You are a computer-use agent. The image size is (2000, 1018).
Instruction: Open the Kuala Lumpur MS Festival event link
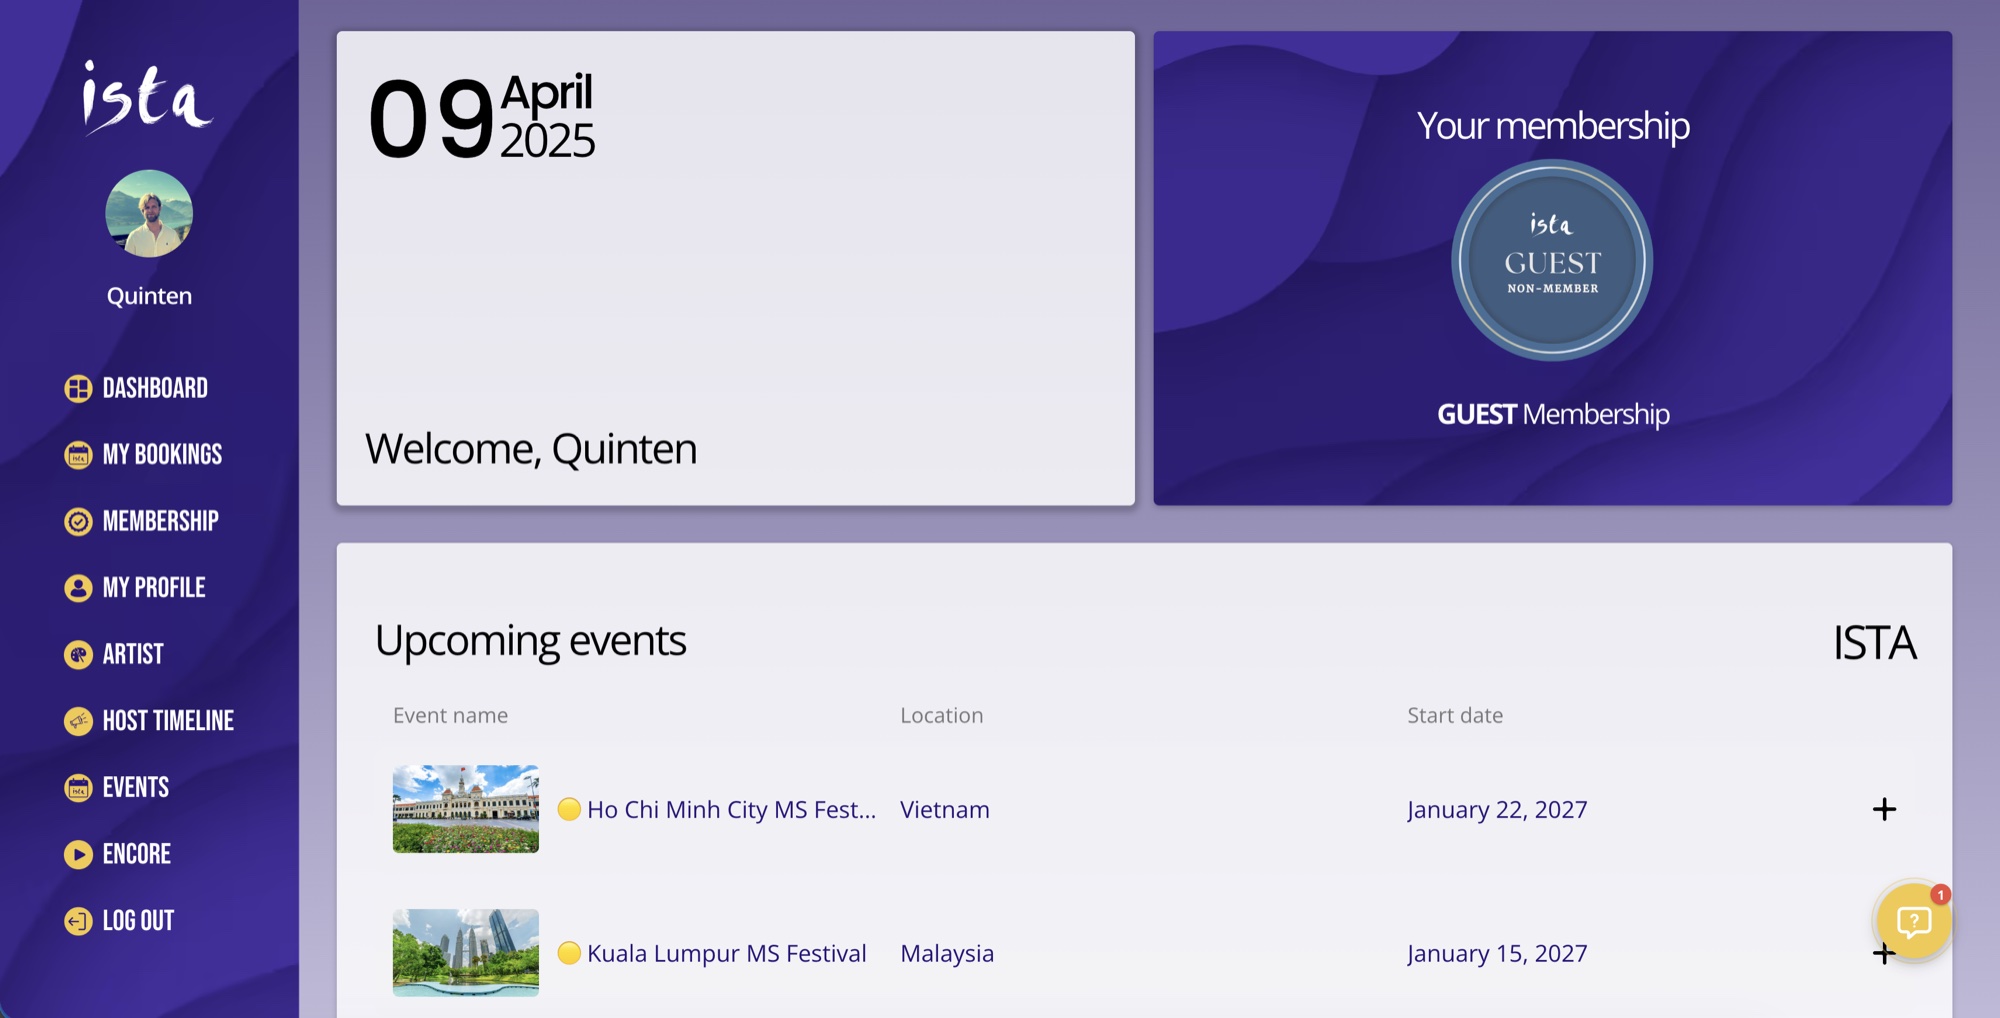click(x=726, y=954)
